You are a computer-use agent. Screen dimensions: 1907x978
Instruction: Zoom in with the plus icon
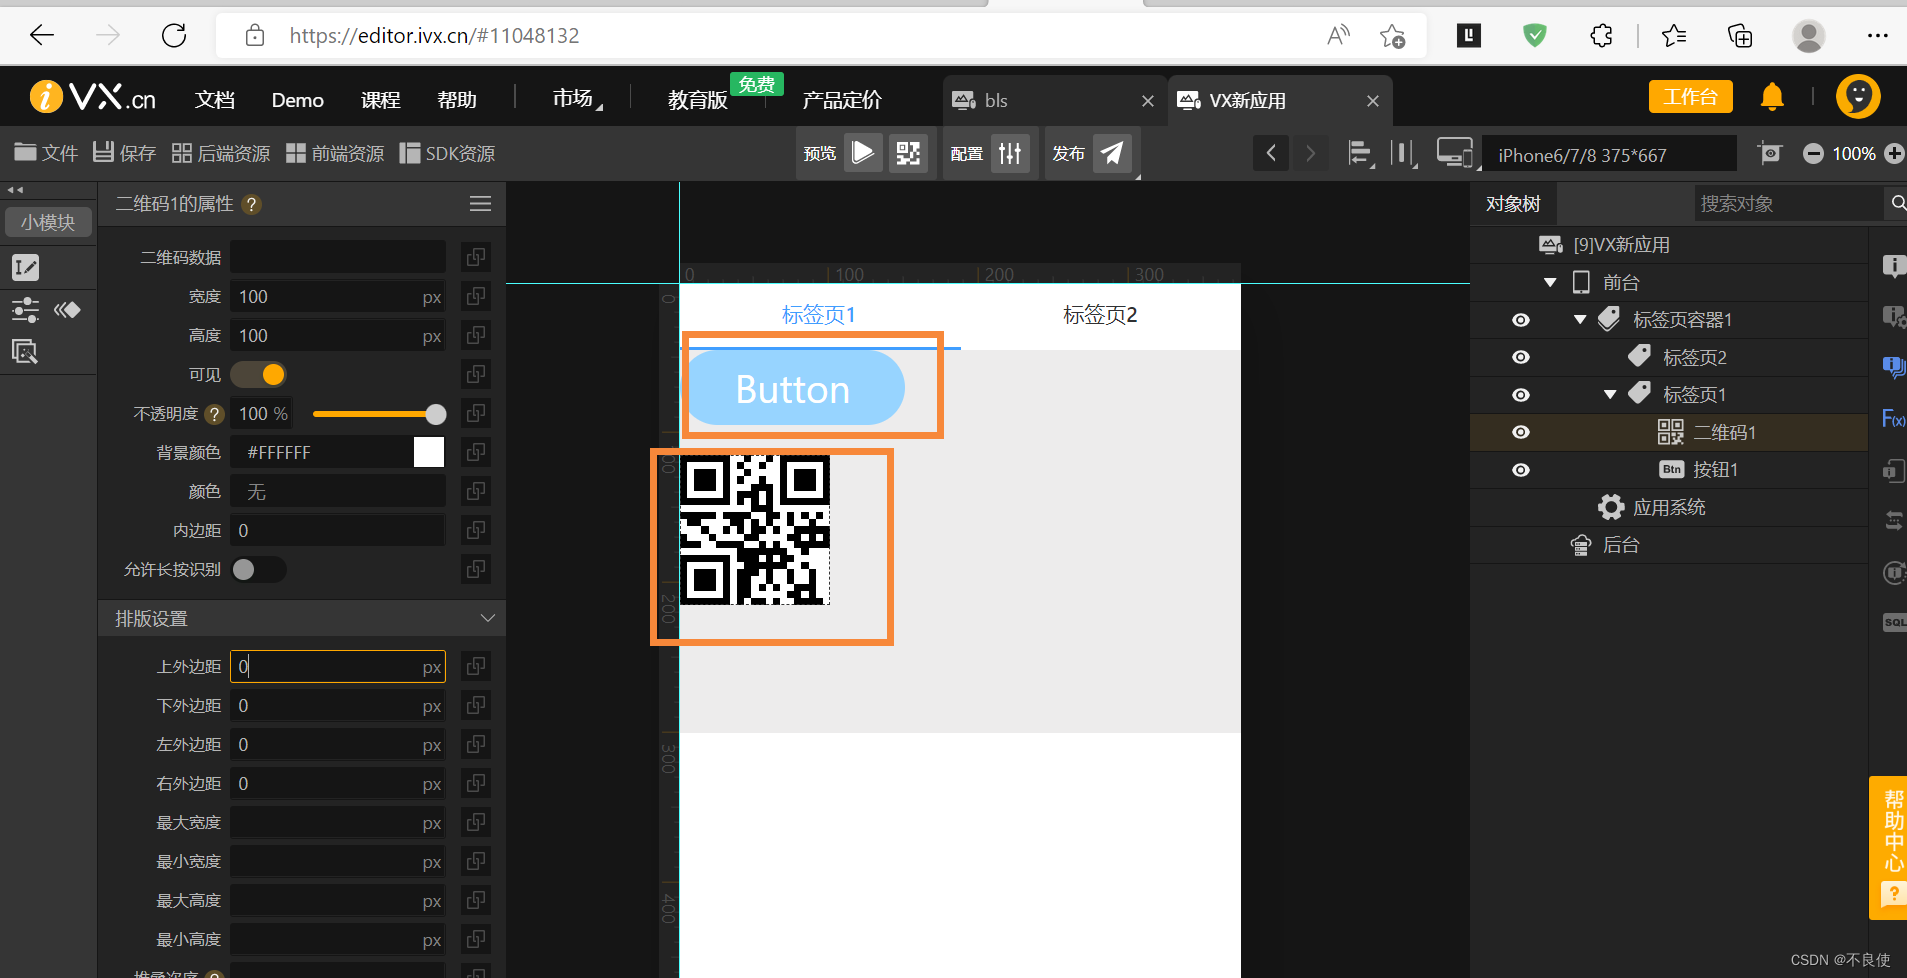pos(1894,153)
